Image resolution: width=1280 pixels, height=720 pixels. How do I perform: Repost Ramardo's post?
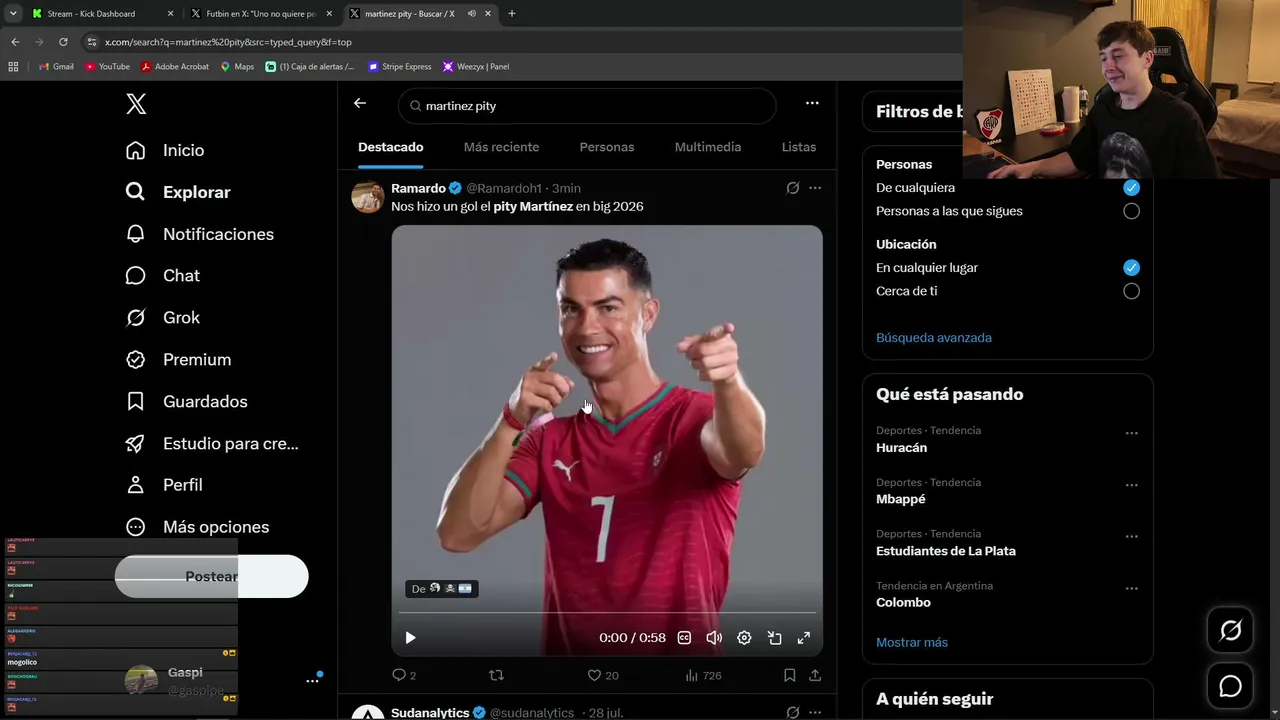click(x=496, y=675)
